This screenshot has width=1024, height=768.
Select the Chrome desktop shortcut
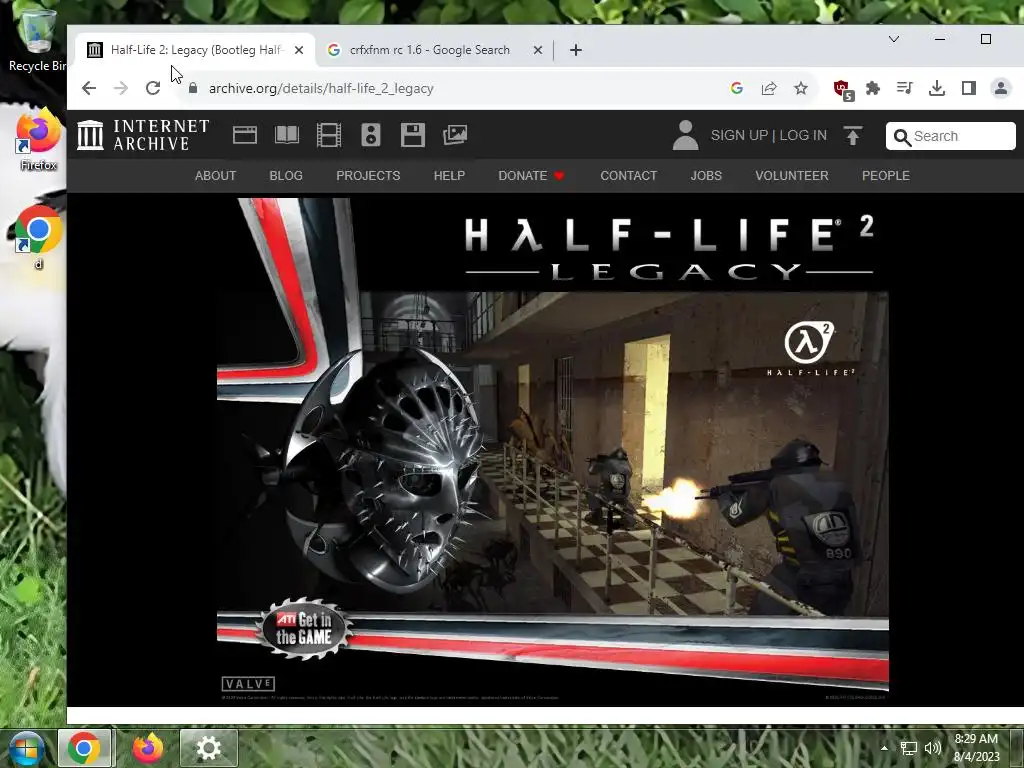[38, 238]
